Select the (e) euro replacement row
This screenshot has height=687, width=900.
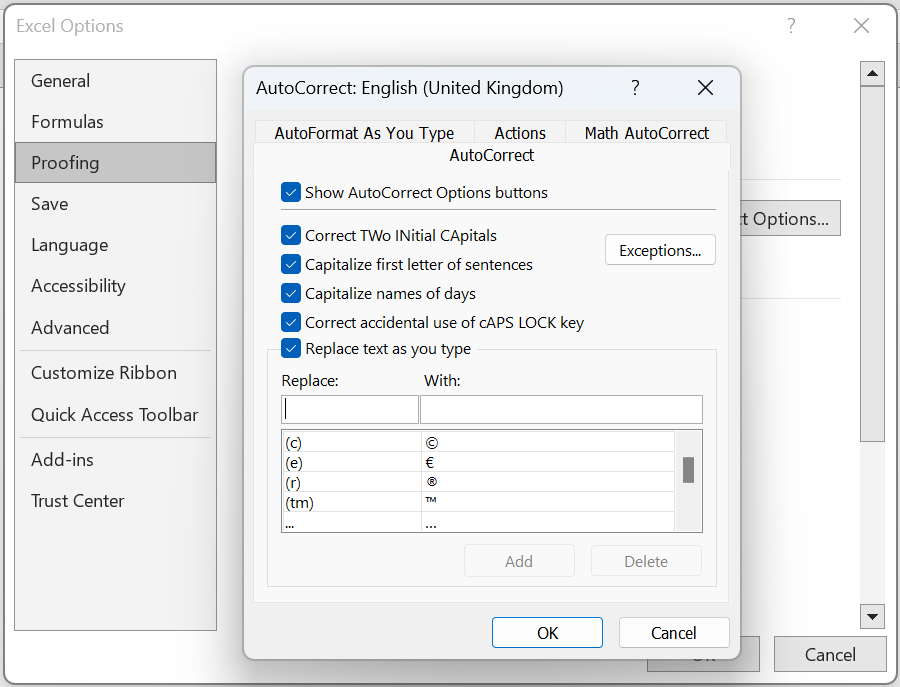pyautogui.click(x=478, y=462)
